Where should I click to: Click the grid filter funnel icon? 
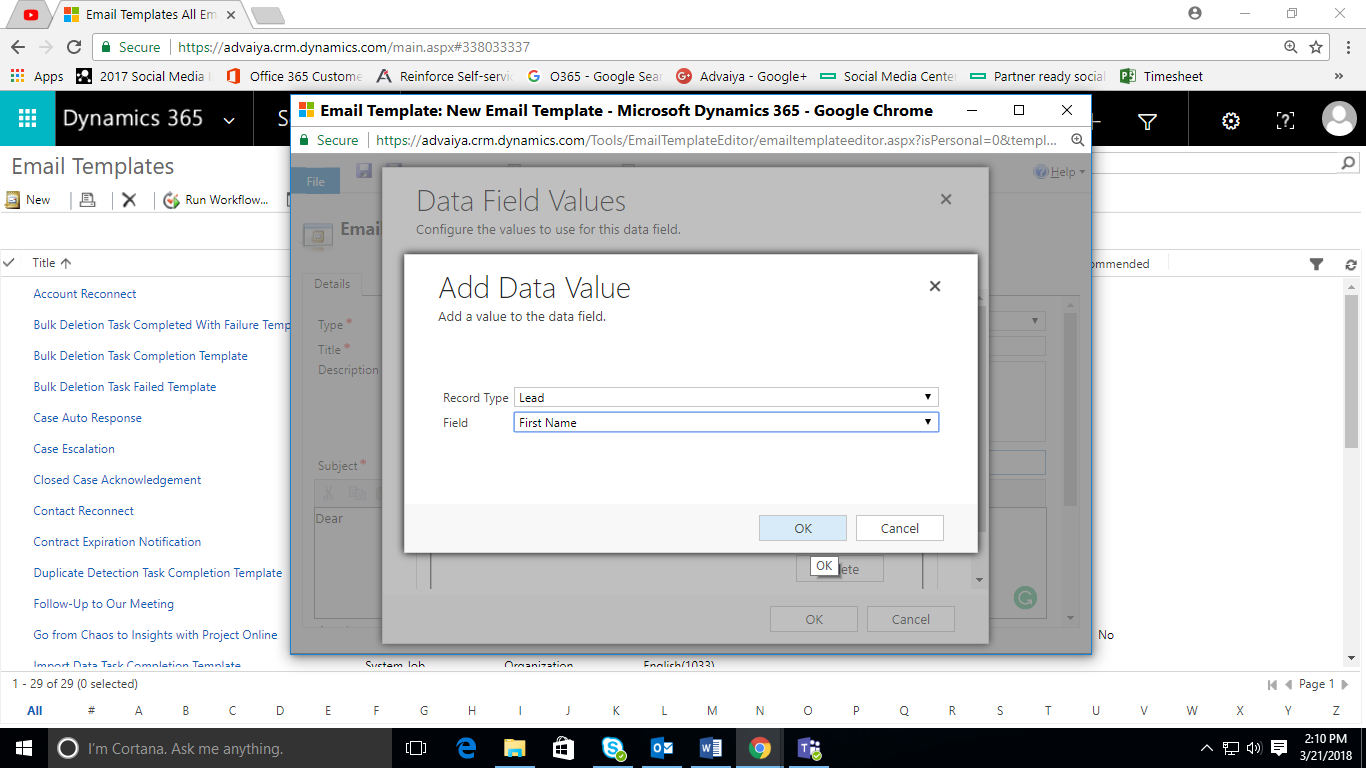[x=1317, y=264]
